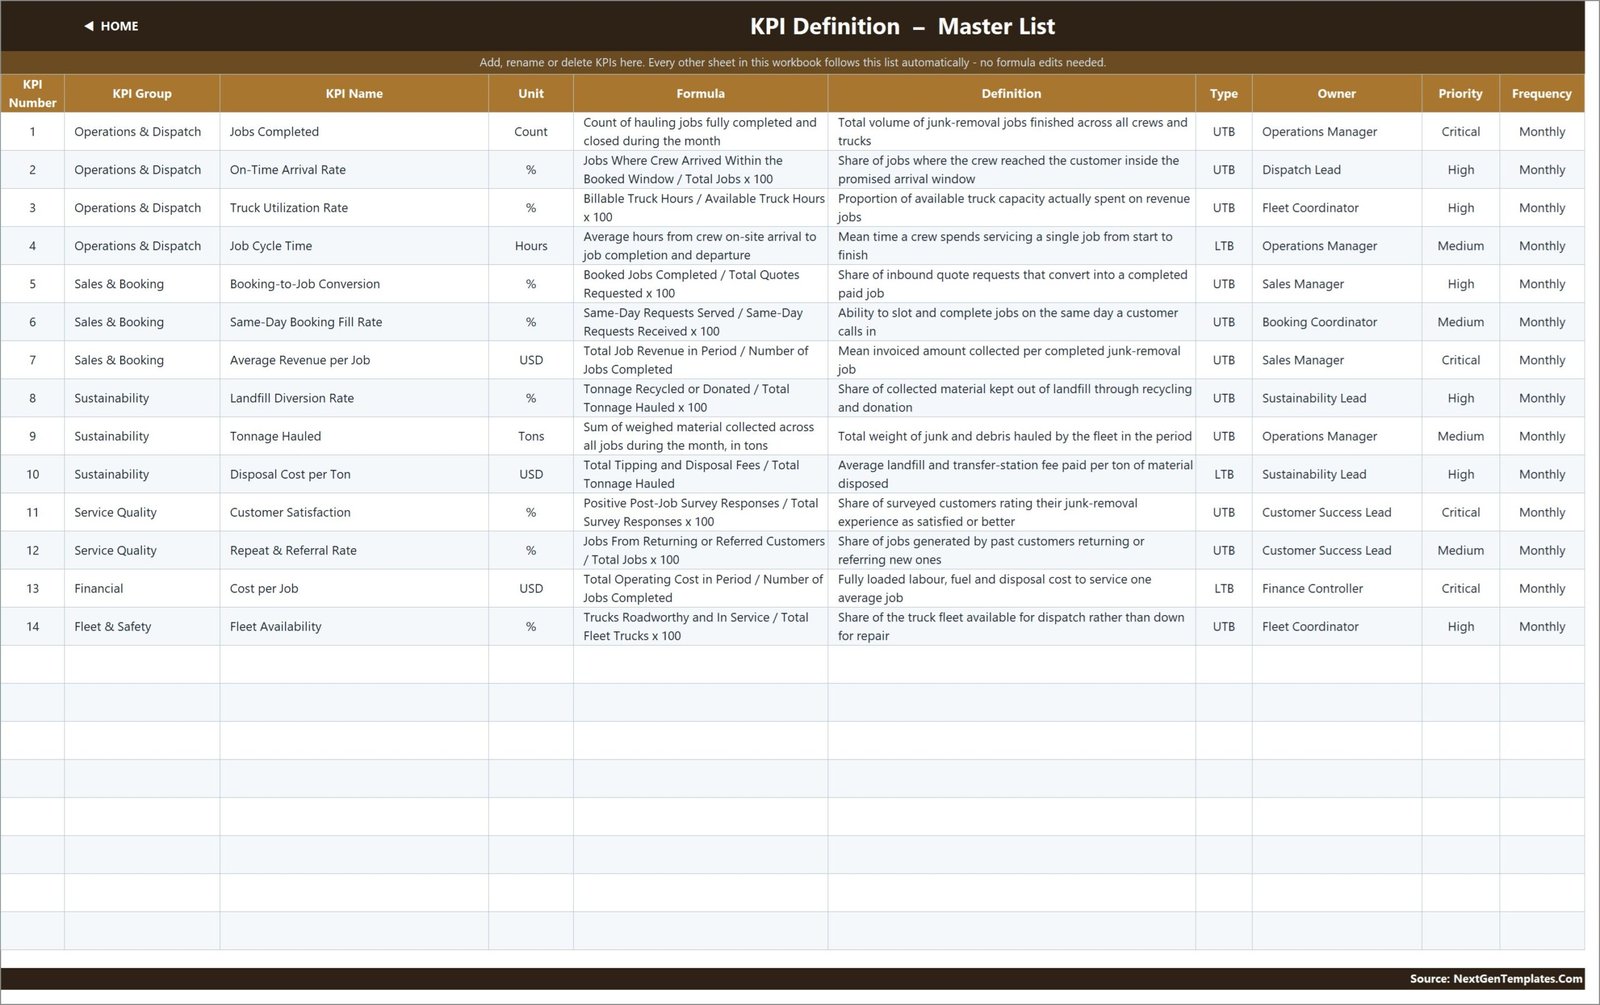Click KPI number 14 cell
Screen dimensions: 1600x1005
coord(32,626)
